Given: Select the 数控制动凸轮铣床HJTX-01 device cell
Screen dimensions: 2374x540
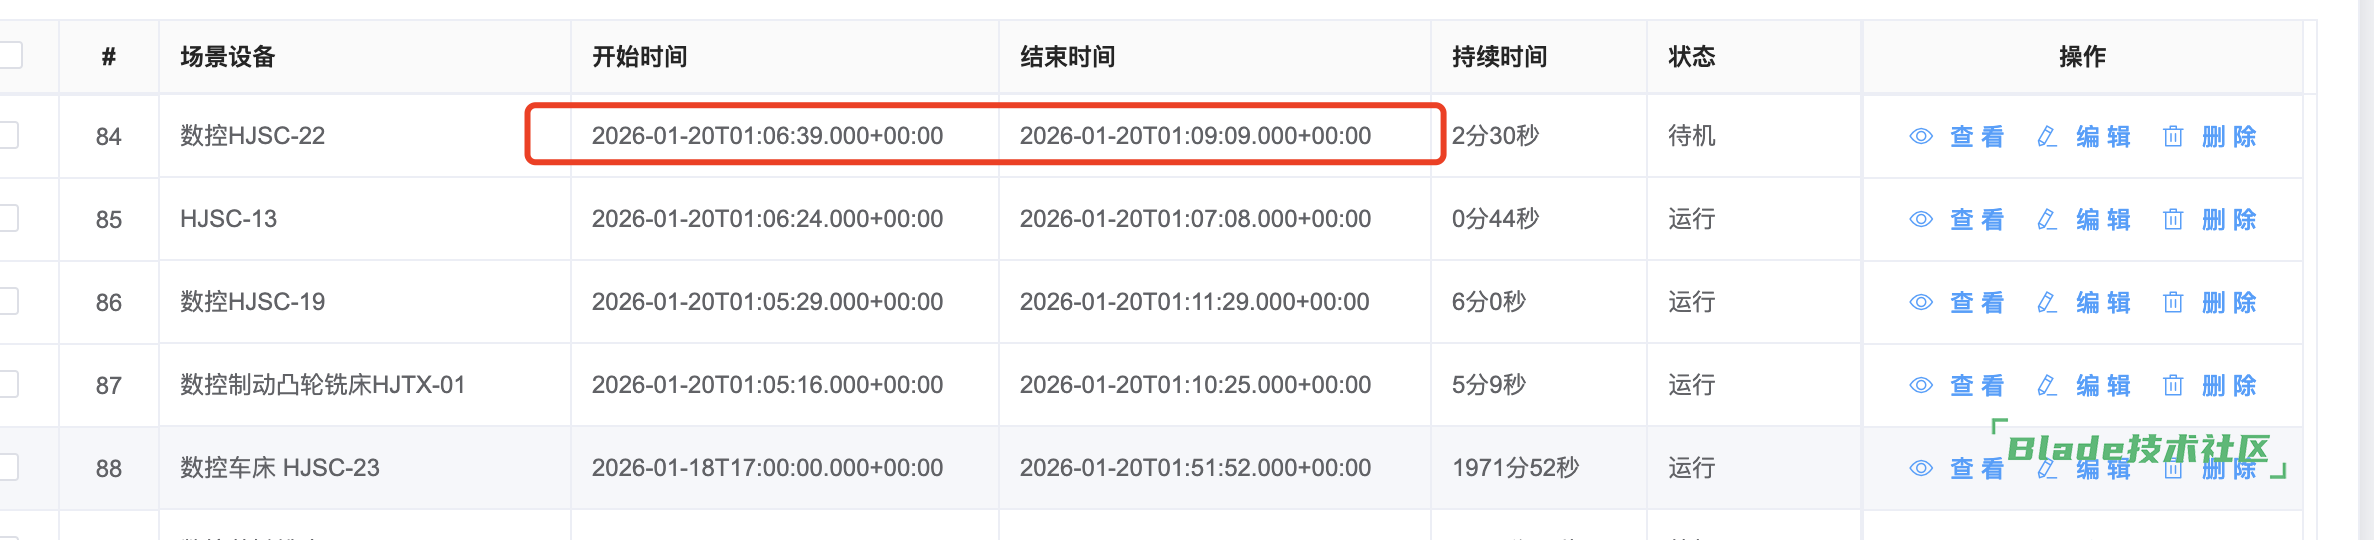Looking at the screenshot, I should click(x=322, y=385).
